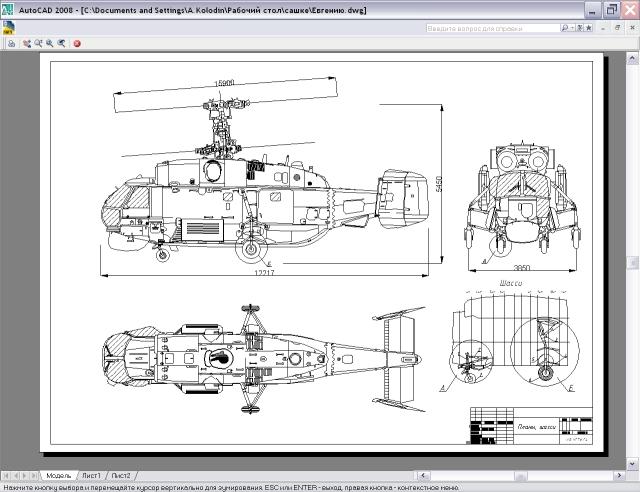The image size is (640, 492).
Task: Click the preview toolbar grip handle
Action: (4, 43)
